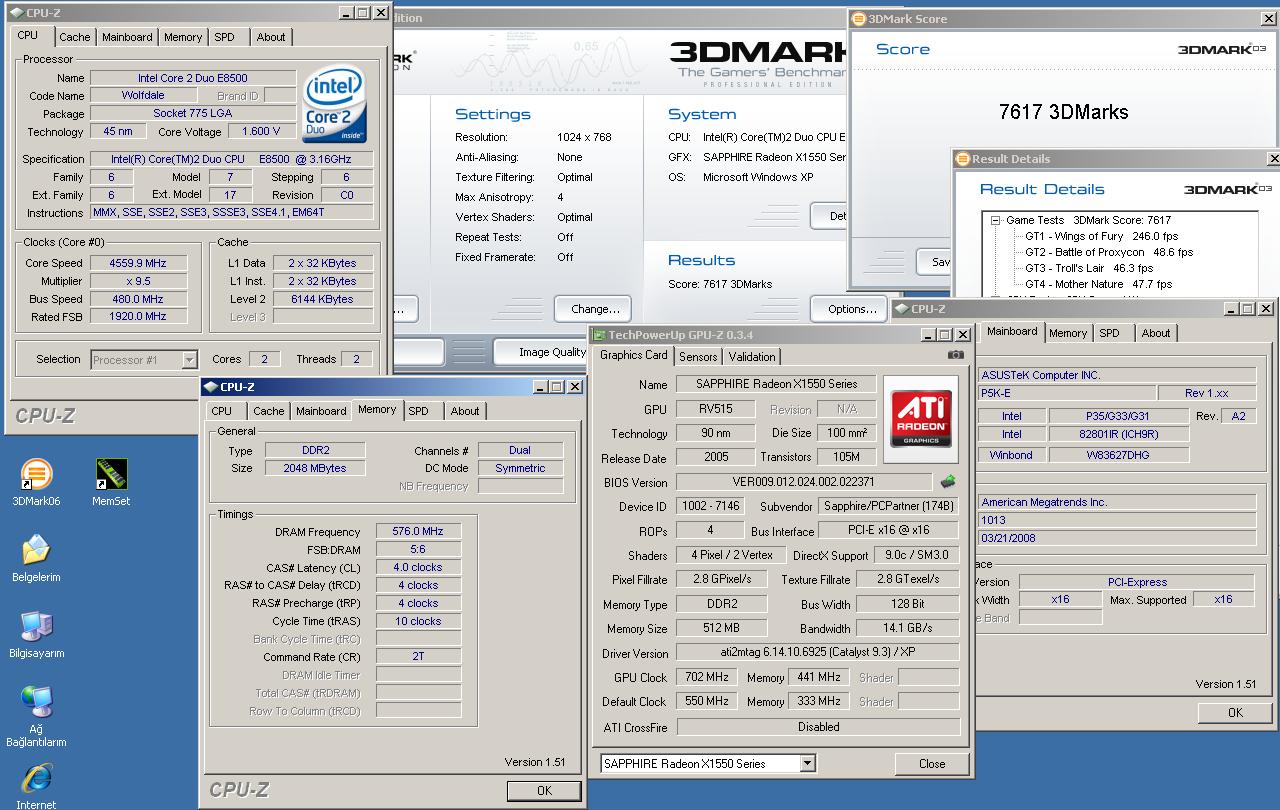Click the Bandwidth 14.1 GB/s value
Screen dimensions: 1280x810
tap(907, 628)
